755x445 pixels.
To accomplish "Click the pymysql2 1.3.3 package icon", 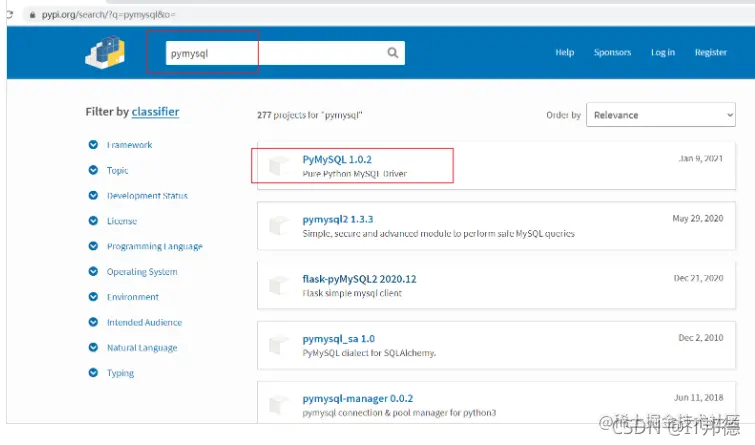I will tap(279, 225).
